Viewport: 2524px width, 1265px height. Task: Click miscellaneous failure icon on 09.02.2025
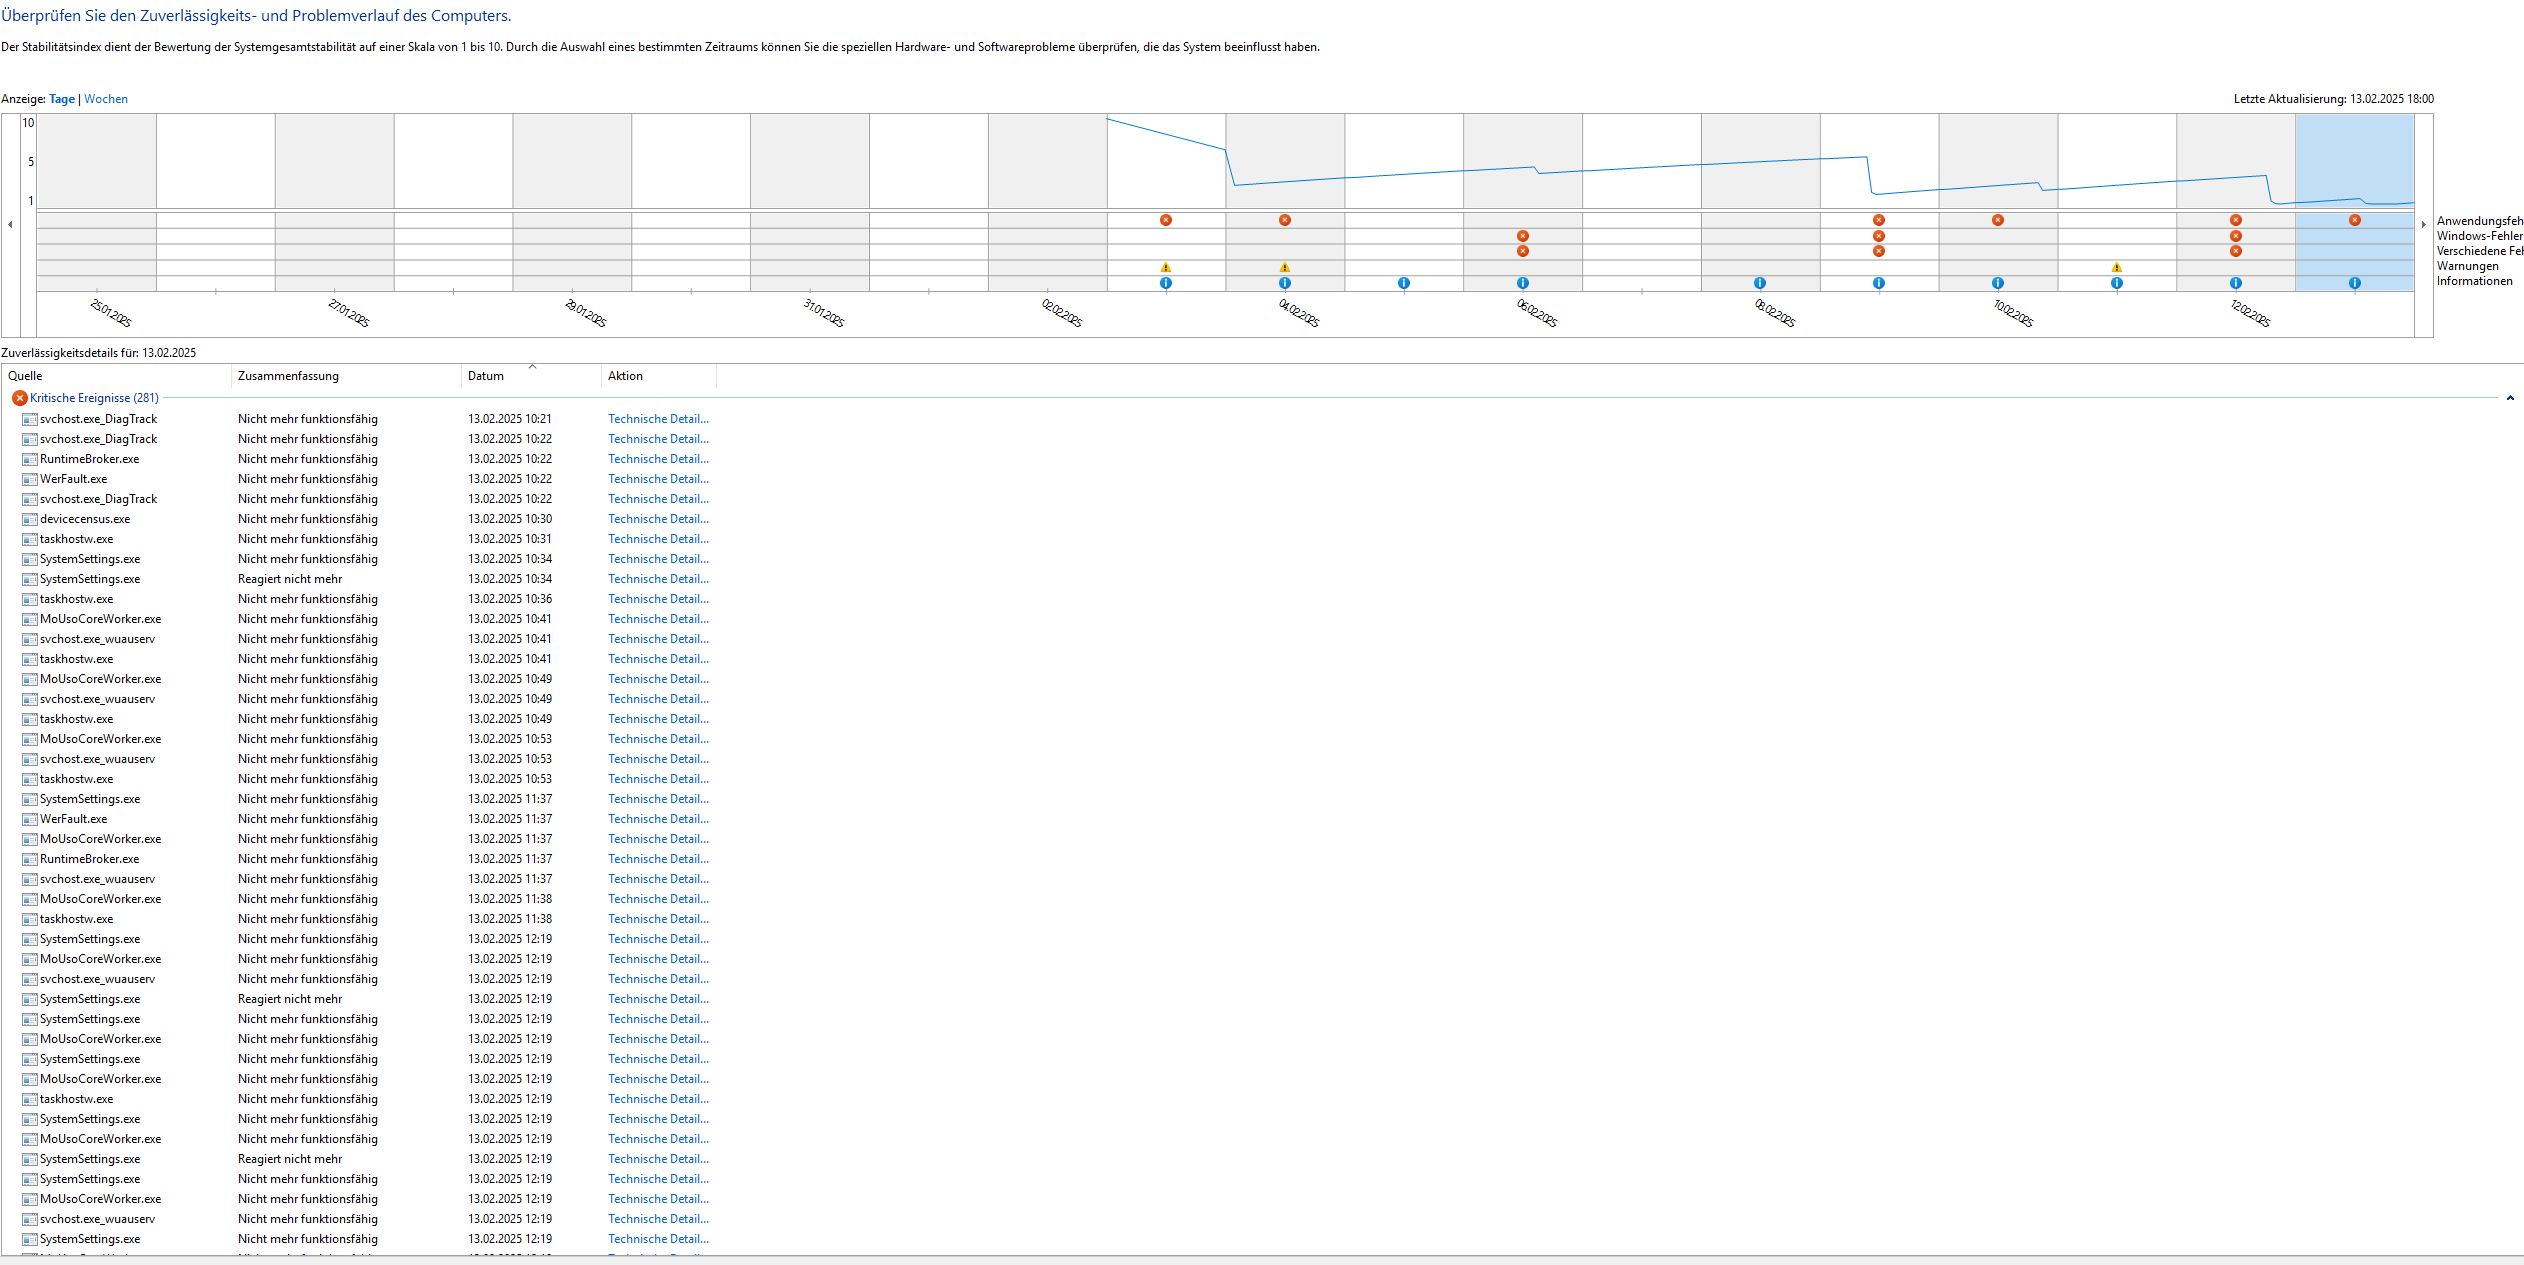[1878, 251]
